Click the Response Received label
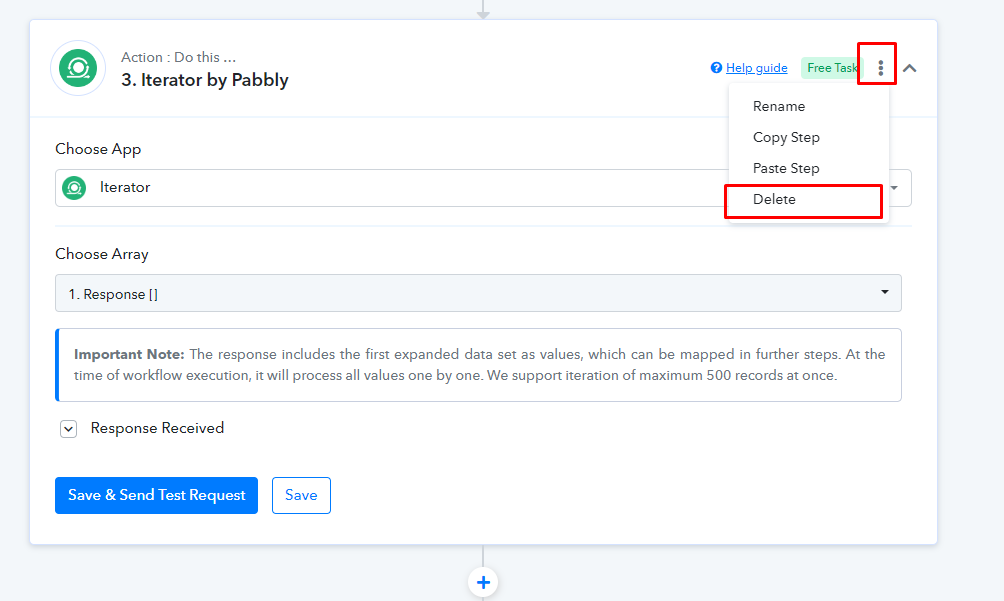 point(158,428)
